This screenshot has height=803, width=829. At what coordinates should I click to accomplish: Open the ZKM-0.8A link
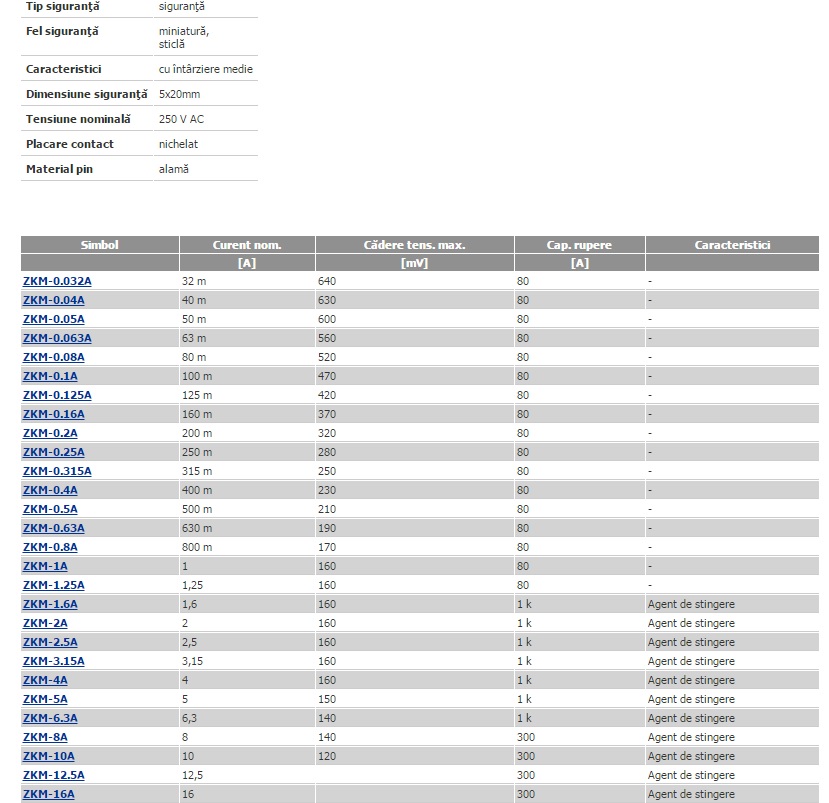[50, 547]
